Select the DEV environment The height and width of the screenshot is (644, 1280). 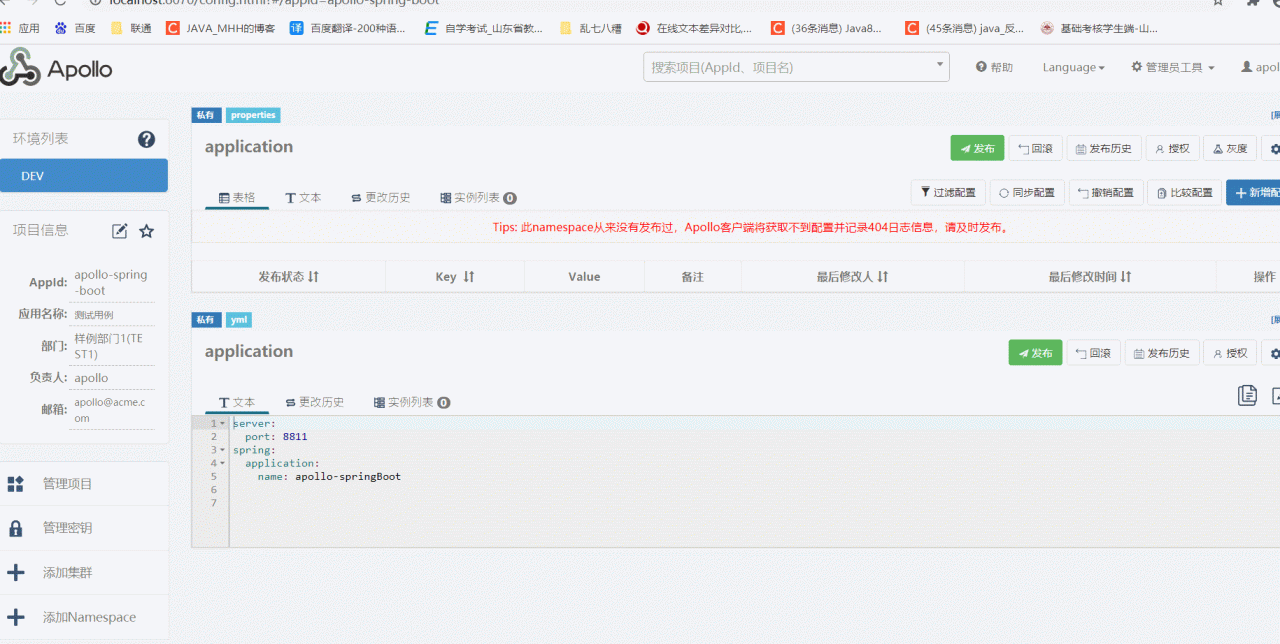tap(84, 175)
